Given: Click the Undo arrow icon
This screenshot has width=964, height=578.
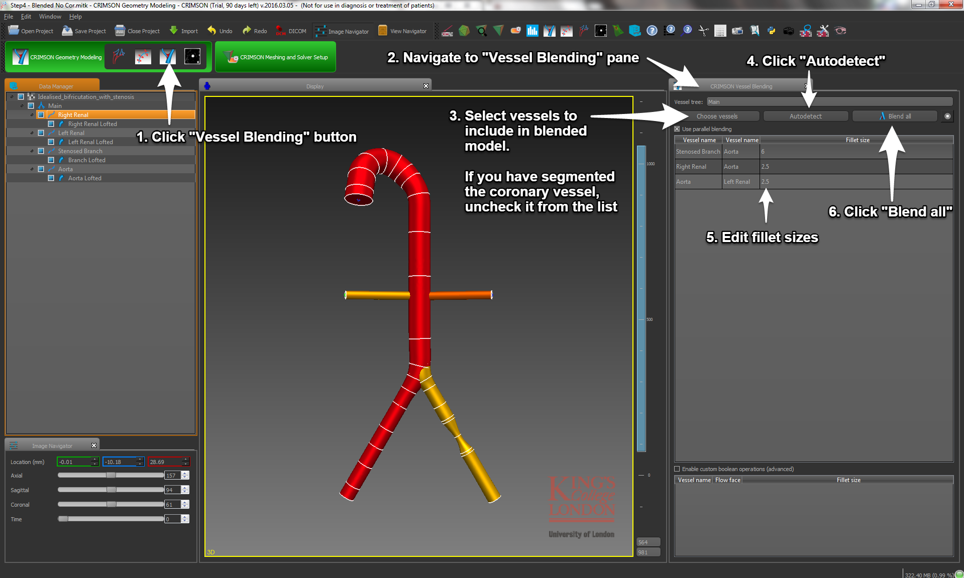Looking at the screenshot, I should [x=212, y=31].
